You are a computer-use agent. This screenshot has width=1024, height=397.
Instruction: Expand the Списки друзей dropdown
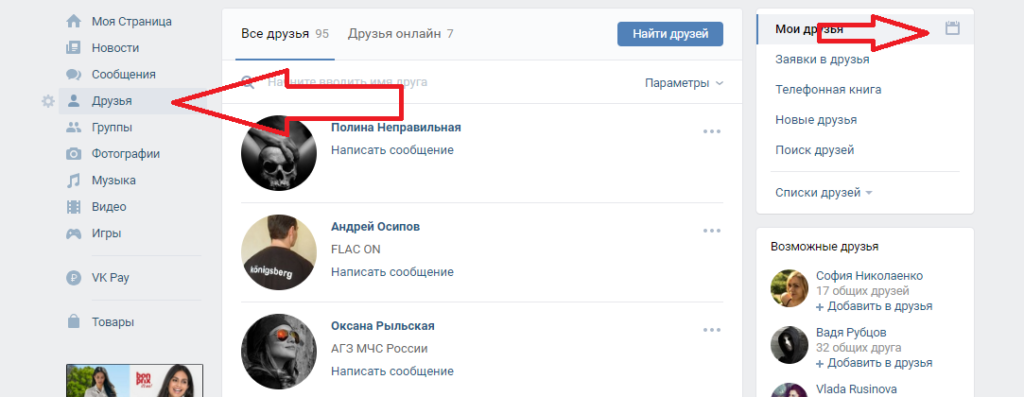tap(824, 193)
